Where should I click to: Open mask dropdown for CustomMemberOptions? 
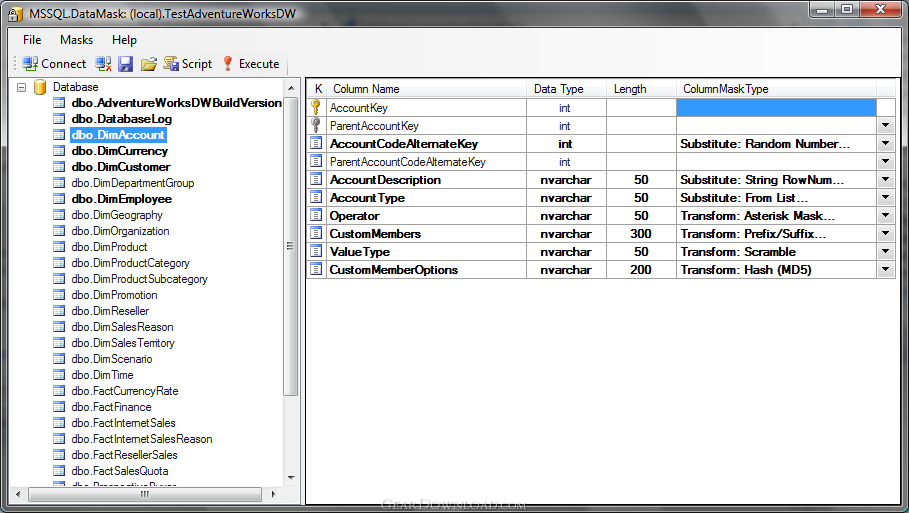tap(885, 269)
